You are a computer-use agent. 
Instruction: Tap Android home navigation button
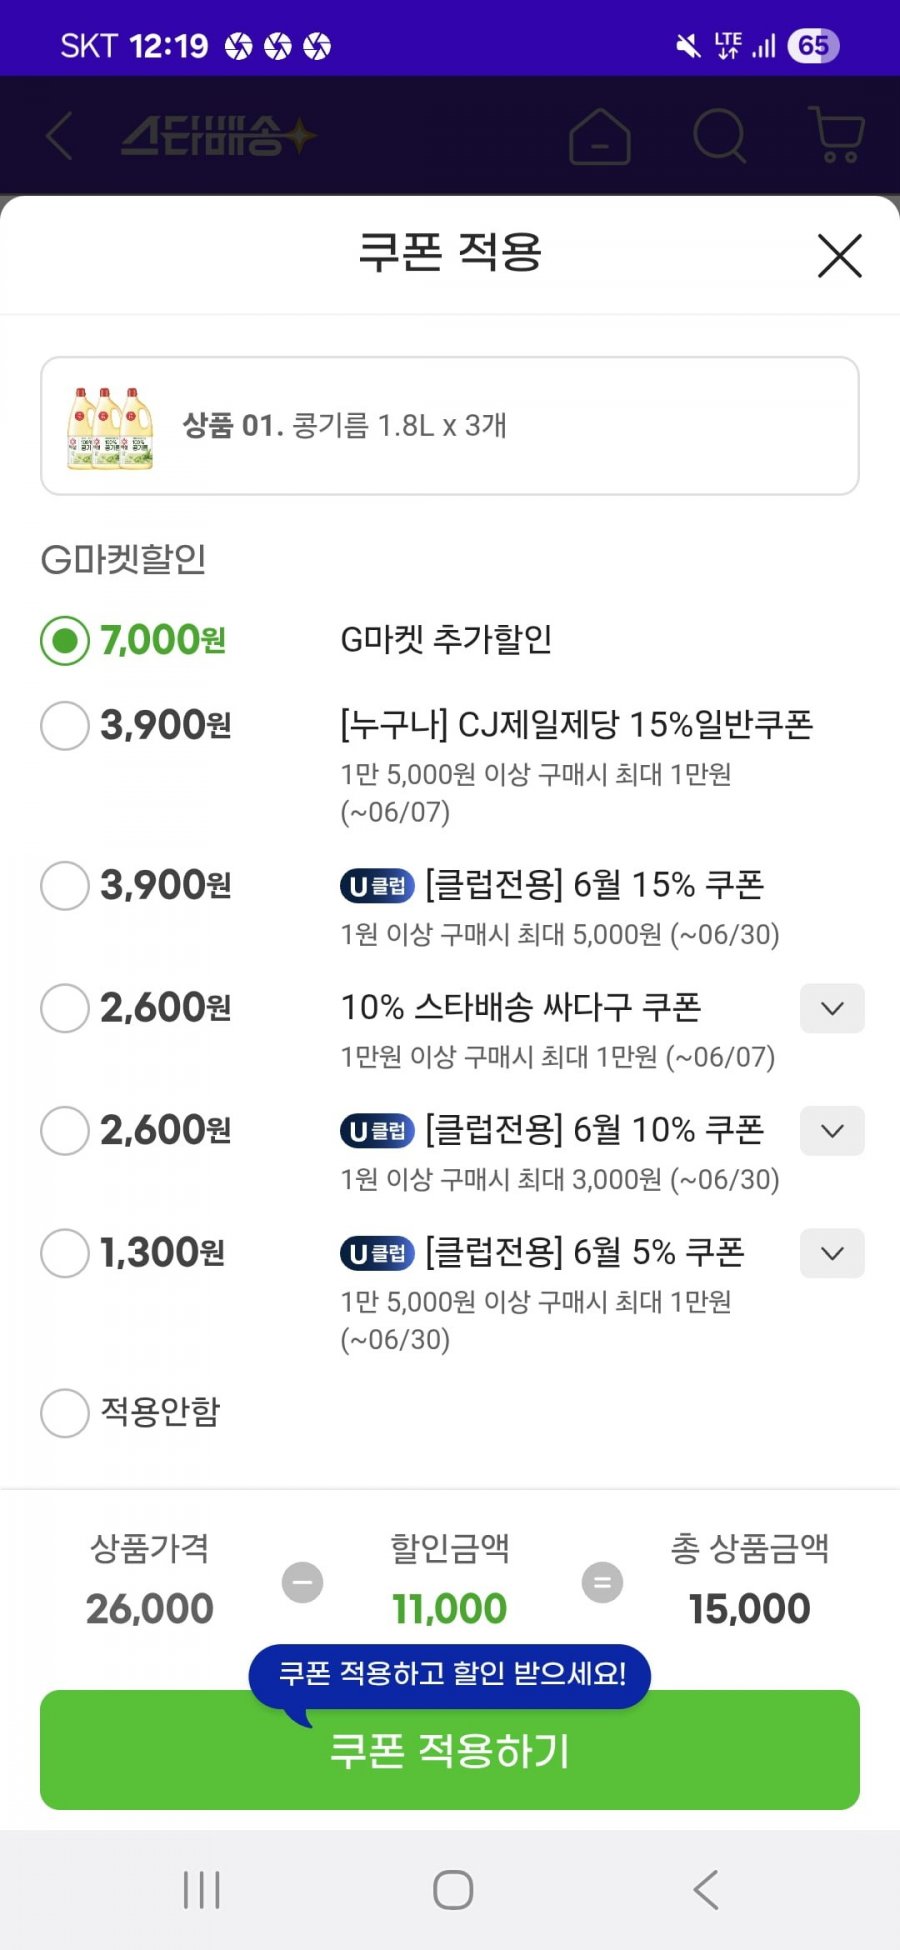(452, 1890)
